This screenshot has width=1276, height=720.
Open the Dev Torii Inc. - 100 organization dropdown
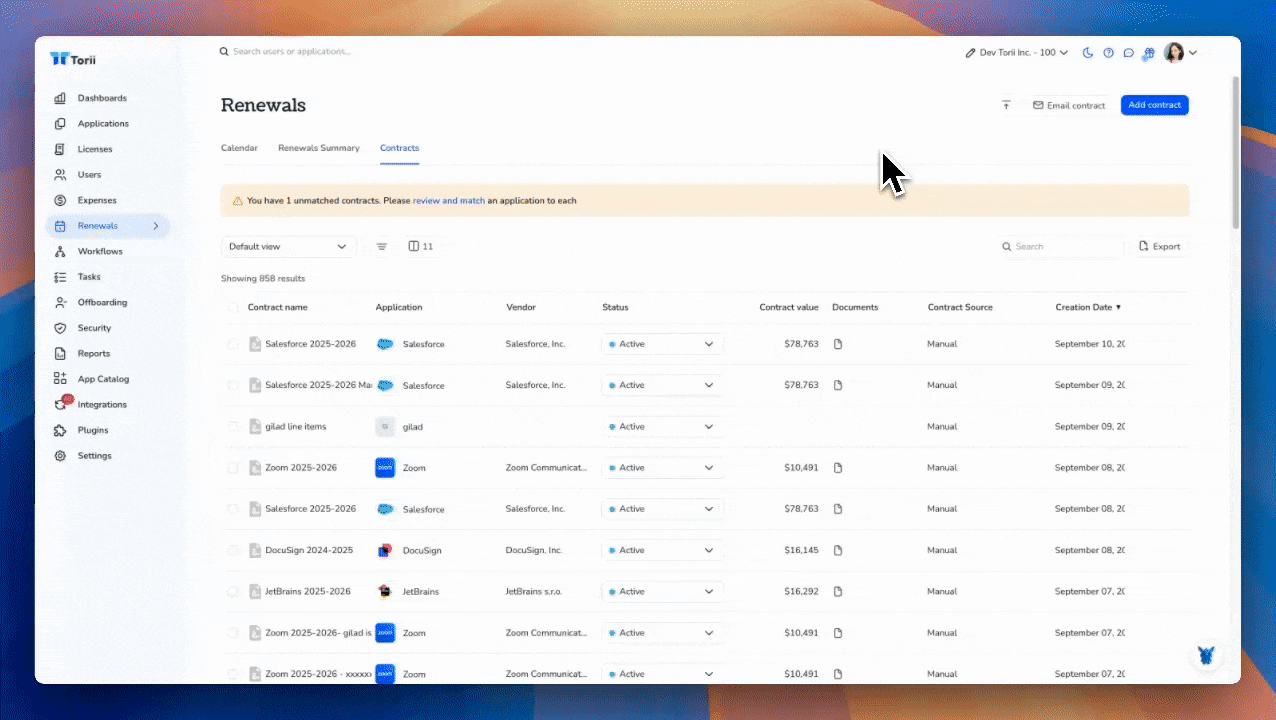tap(1016, 53)
